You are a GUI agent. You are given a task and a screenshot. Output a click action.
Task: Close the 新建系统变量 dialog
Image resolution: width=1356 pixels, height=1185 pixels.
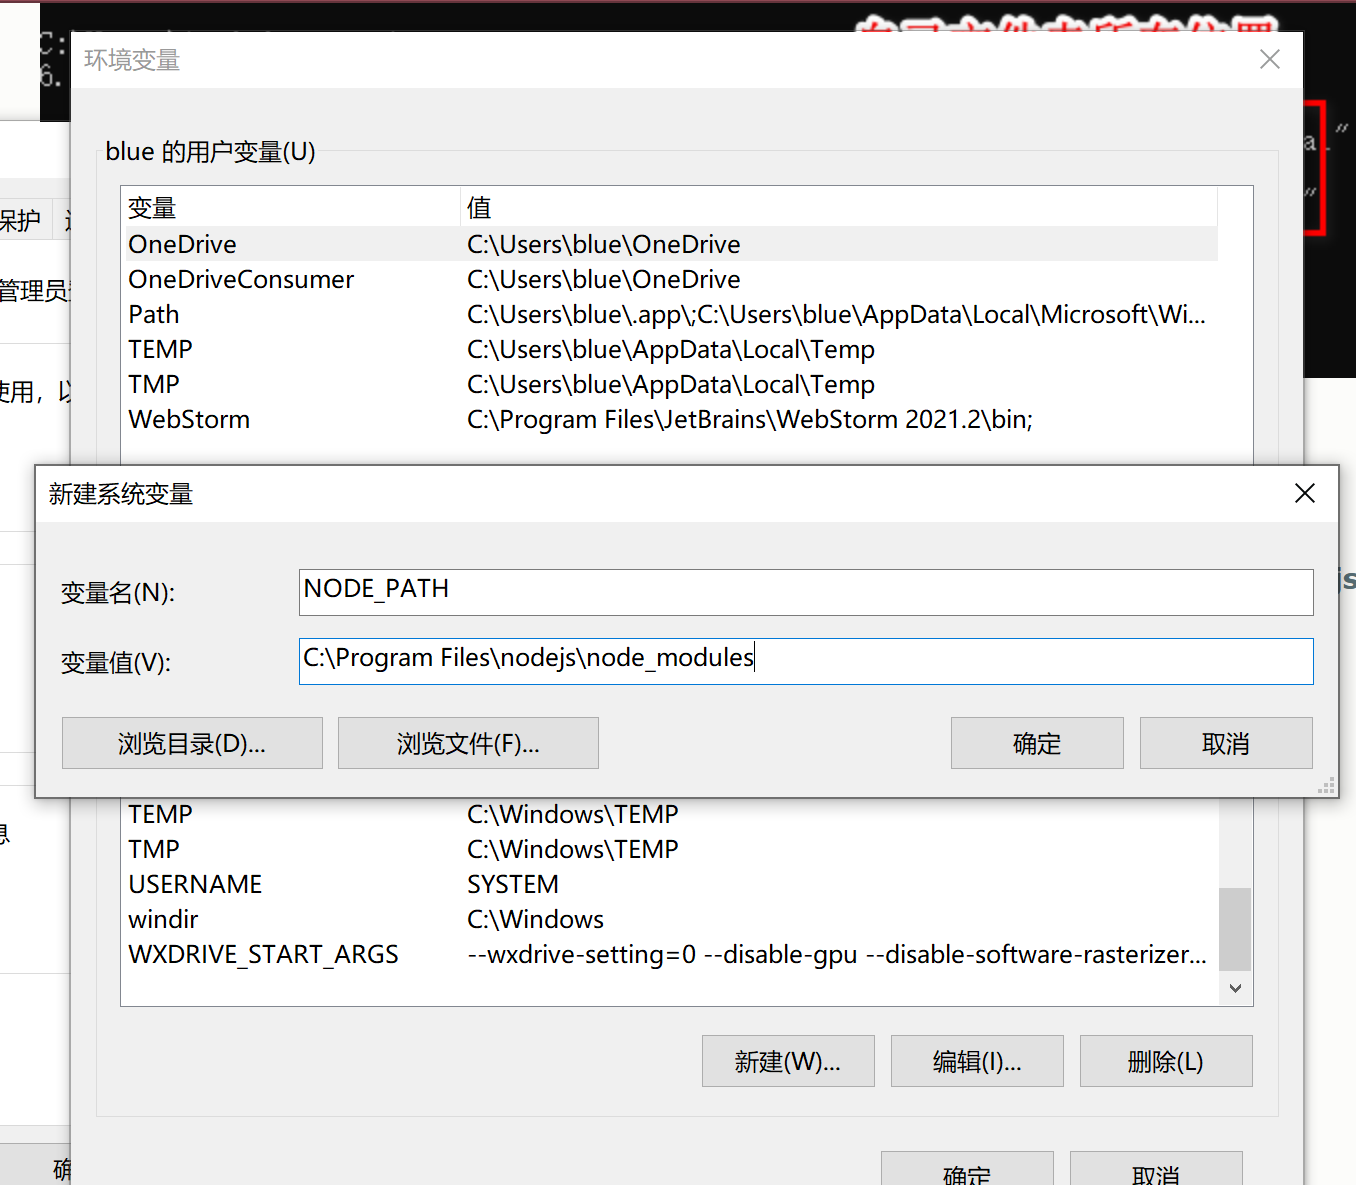[x=1305, y=493]
